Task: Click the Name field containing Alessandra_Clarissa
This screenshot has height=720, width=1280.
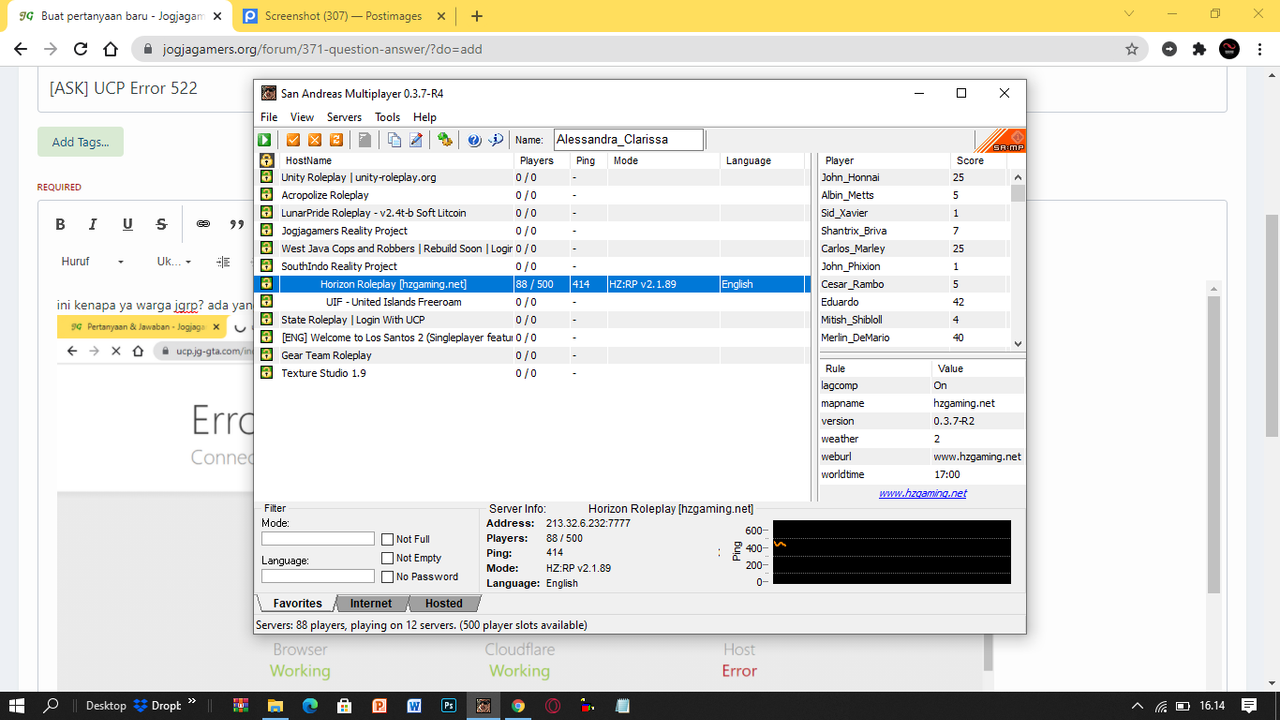Action: coord(629,140)
